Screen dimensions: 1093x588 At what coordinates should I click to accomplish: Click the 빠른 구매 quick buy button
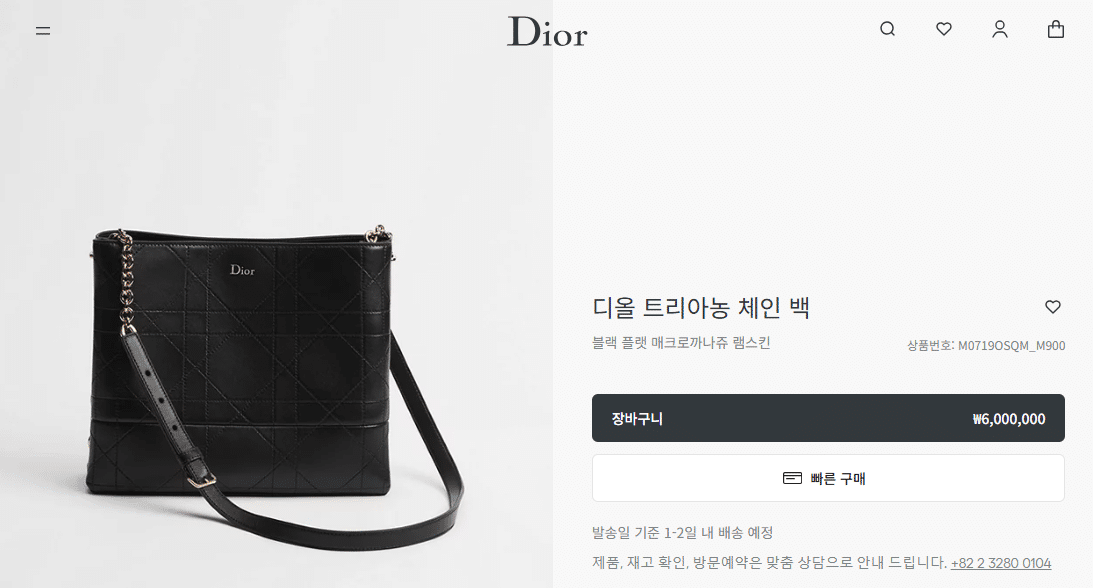coord(828,478)
